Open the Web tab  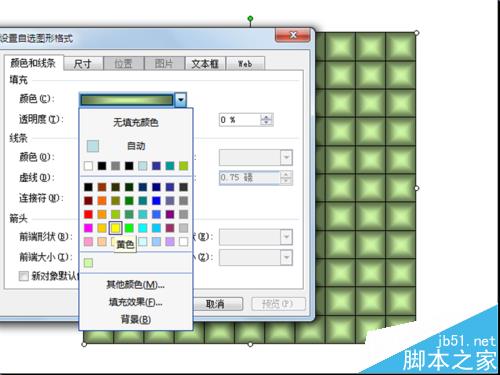pos(245,63)
